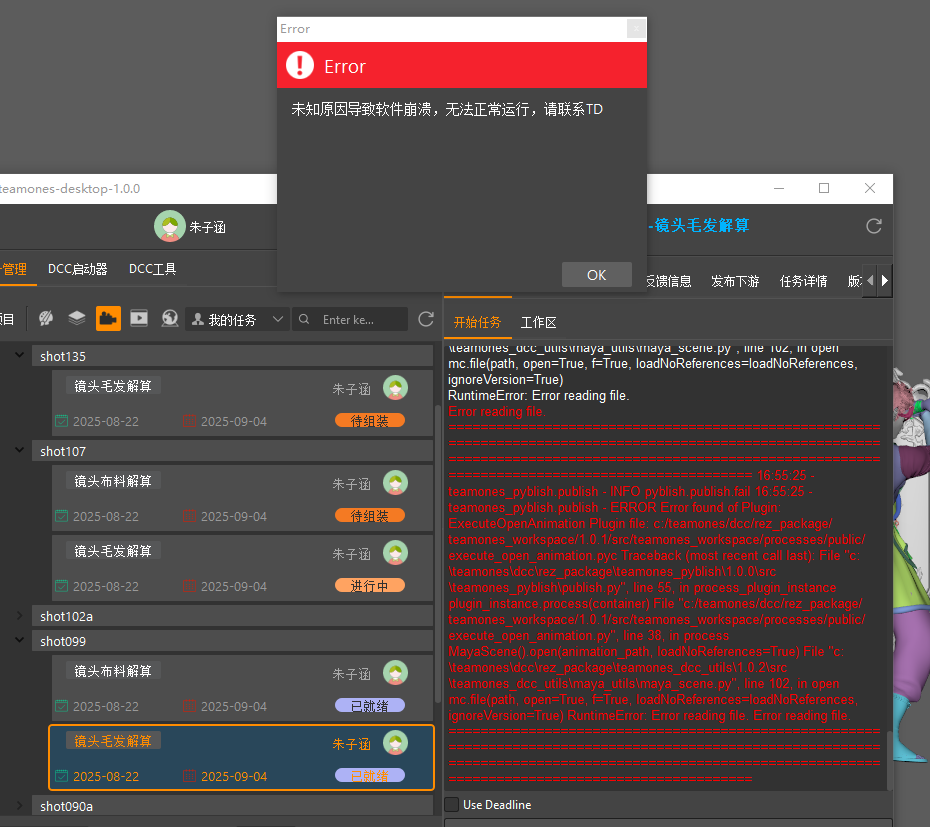This screenshot has height=827, width=930.
Task: Open the 任务详情 tab
Action: [x=803, y=281]
